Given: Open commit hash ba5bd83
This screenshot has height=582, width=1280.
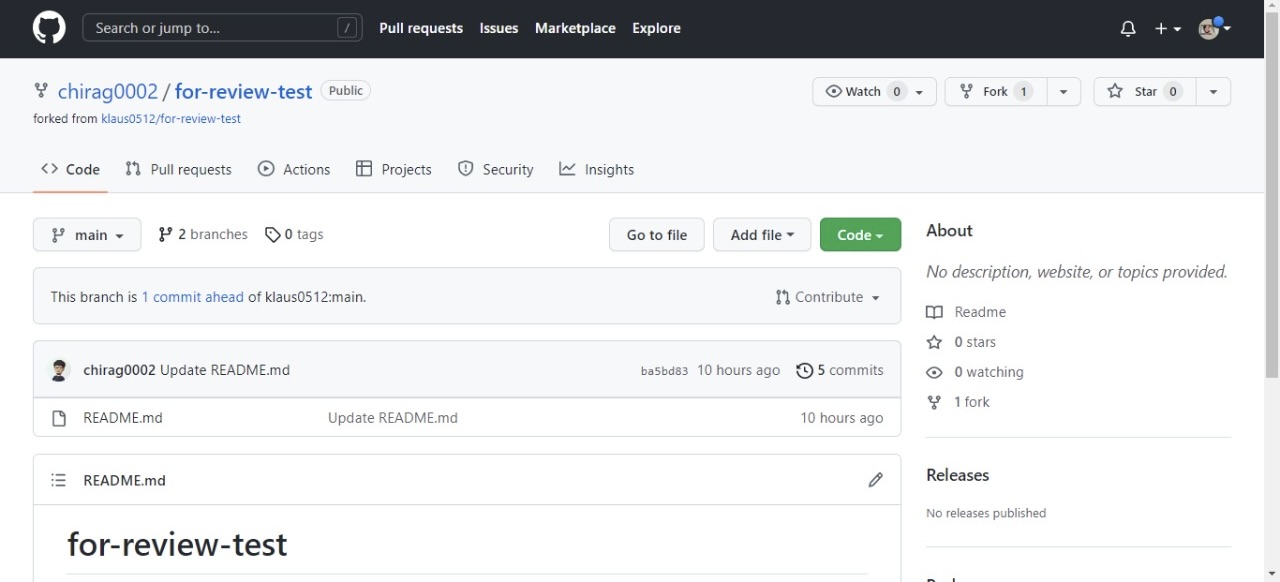Looking at the screenshot, I should tap(664, 371).
